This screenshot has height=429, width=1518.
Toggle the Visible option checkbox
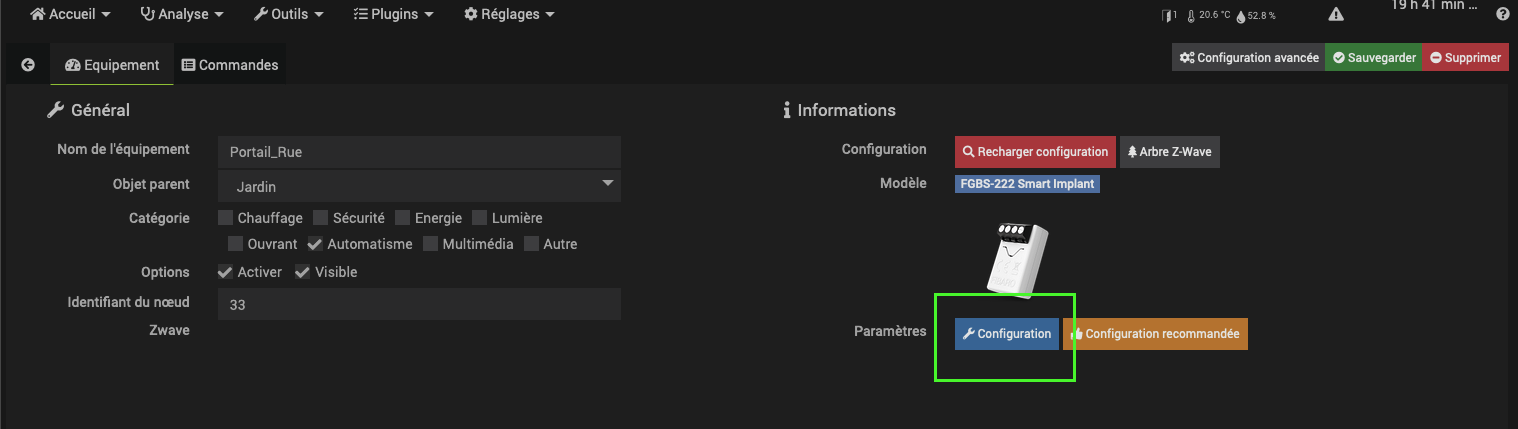[302, 272]
